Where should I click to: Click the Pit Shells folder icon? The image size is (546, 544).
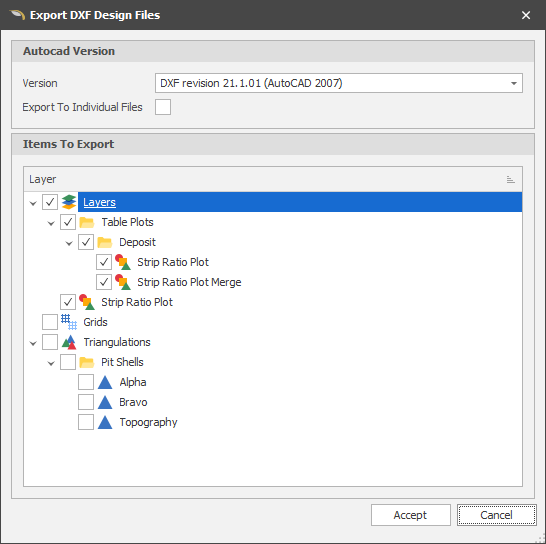(x=86, y=362)
